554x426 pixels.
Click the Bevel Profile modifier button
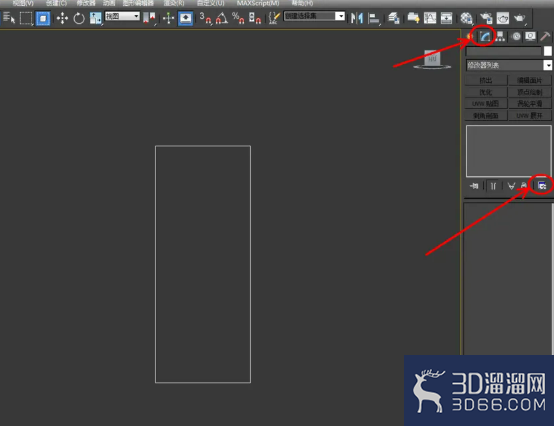point(486,116)
